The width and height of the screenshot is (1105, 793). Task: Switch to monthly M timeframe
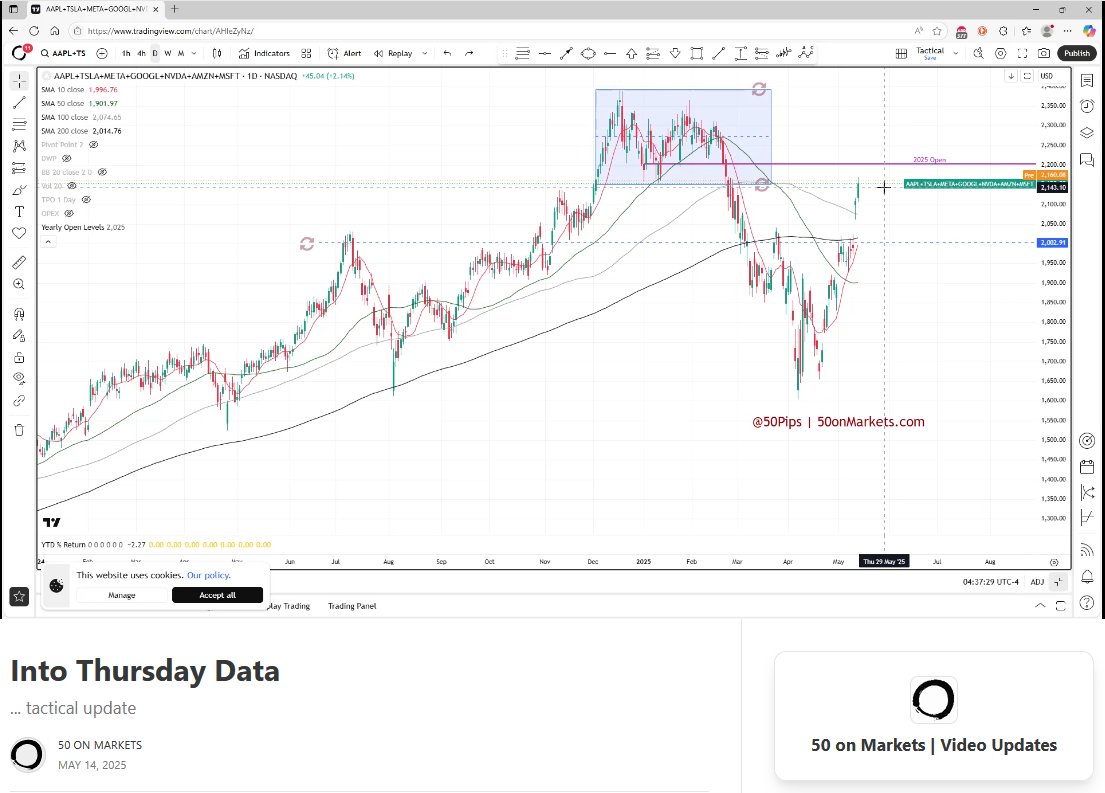181,54
